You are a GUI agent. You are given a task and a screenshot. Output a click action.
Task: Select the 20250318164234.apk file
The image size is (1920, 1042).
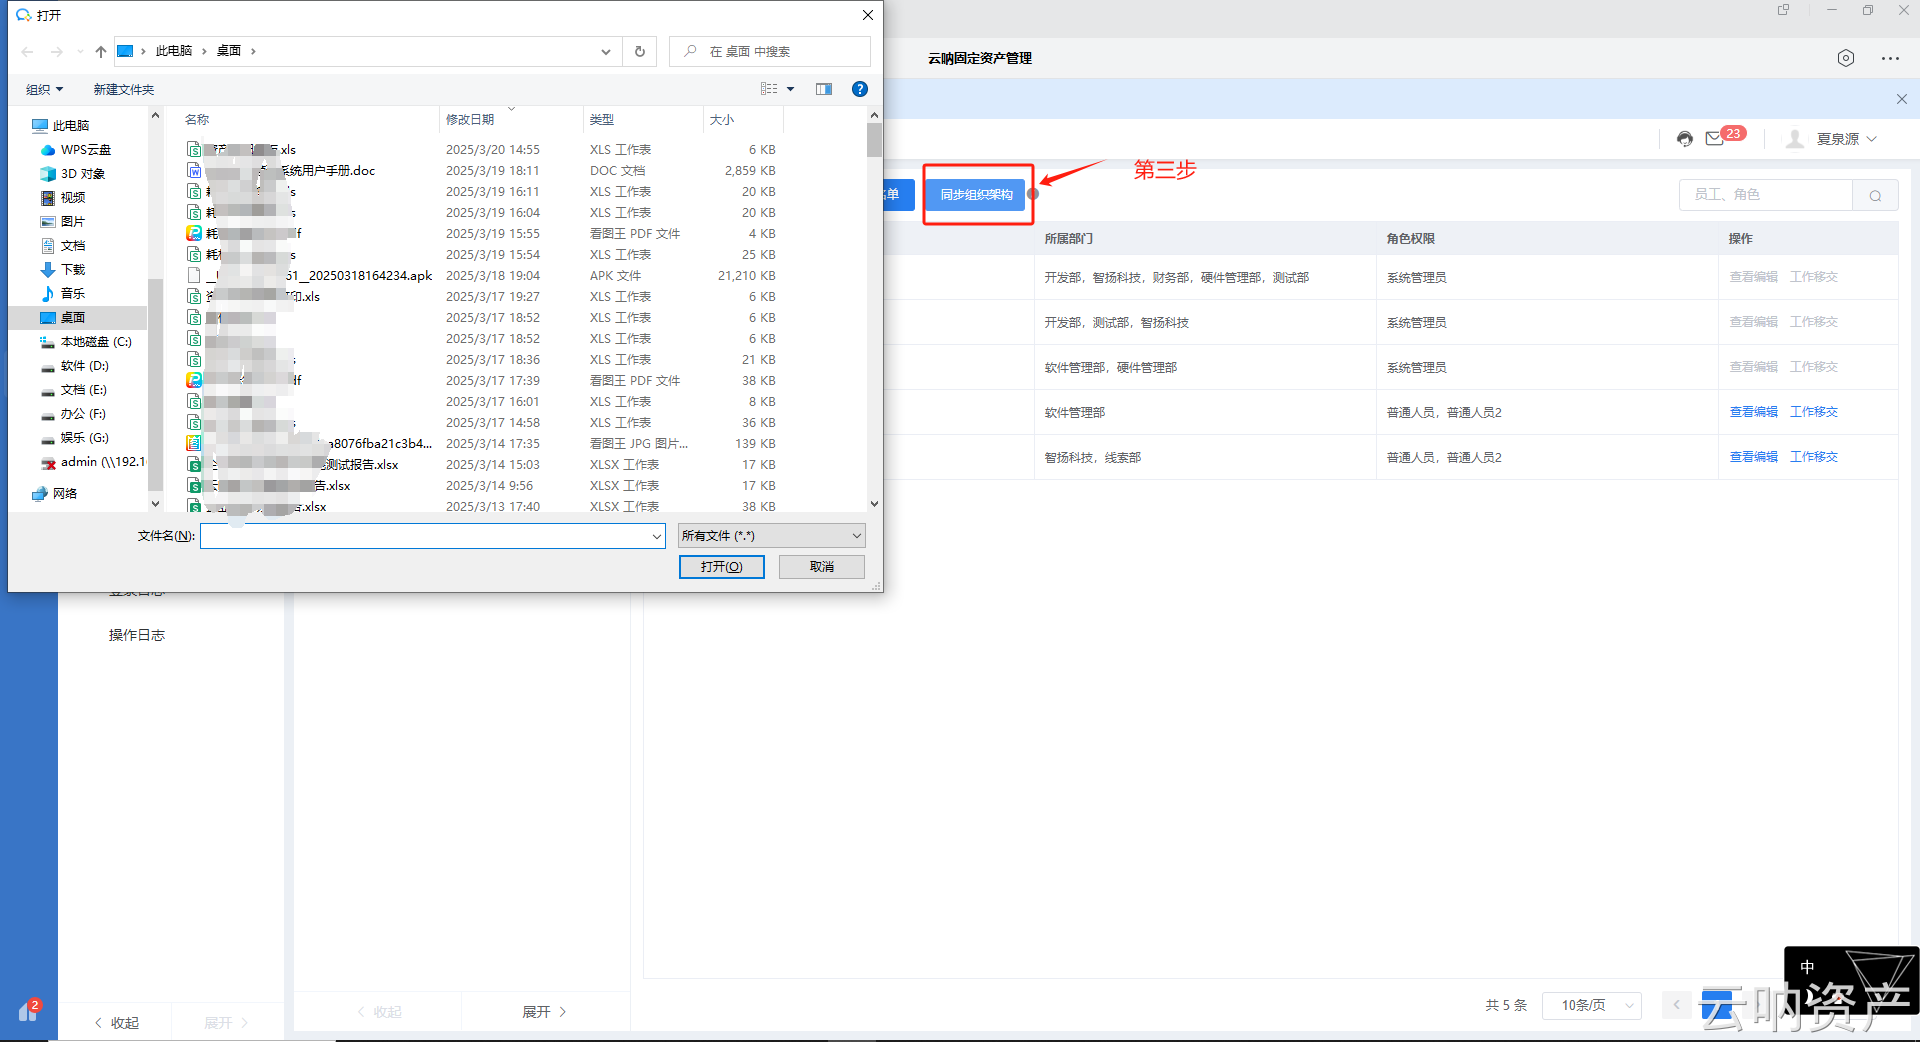310,276
